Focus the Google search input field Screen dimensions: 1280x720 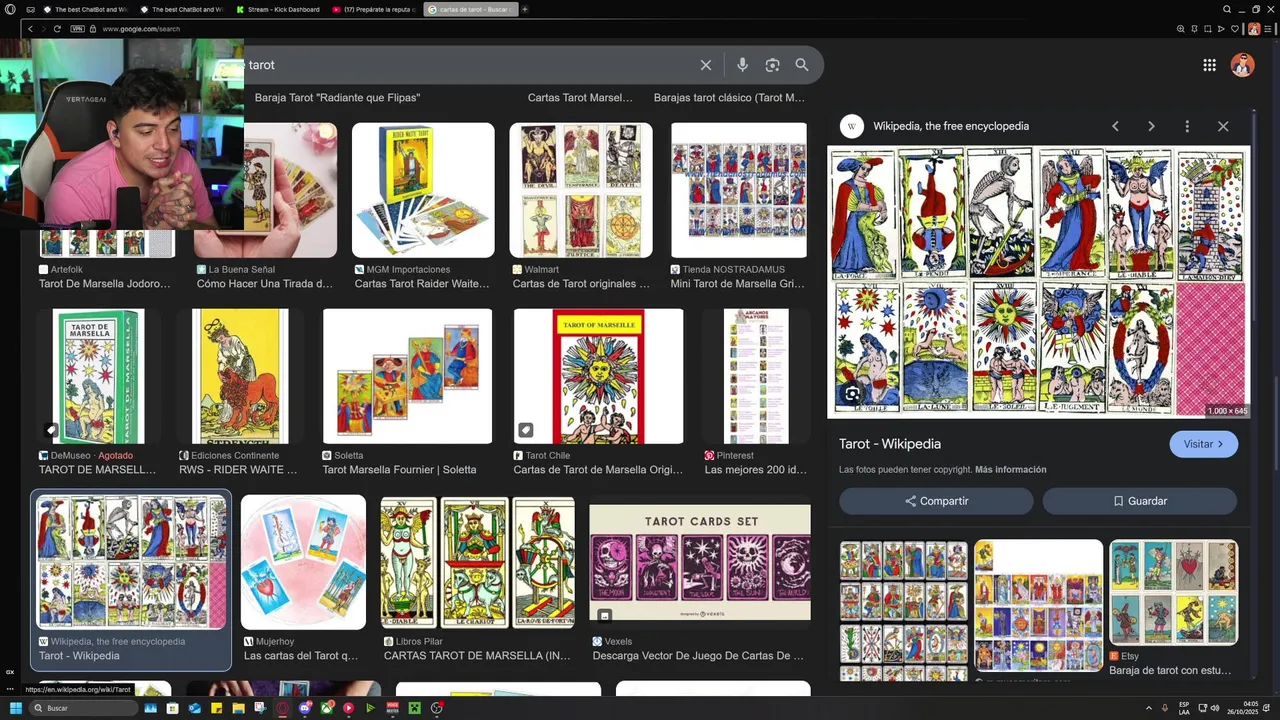click(x=470, y=65)
